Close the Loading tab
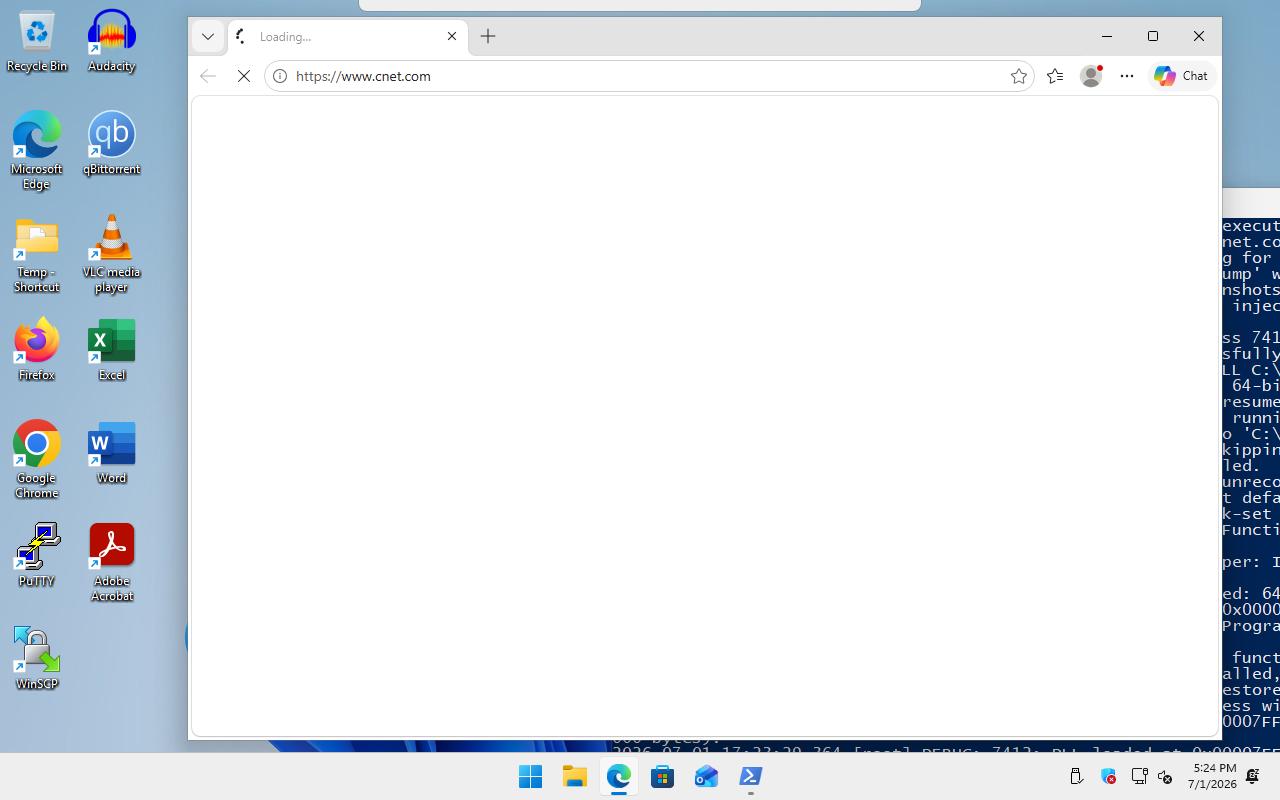 452,36
